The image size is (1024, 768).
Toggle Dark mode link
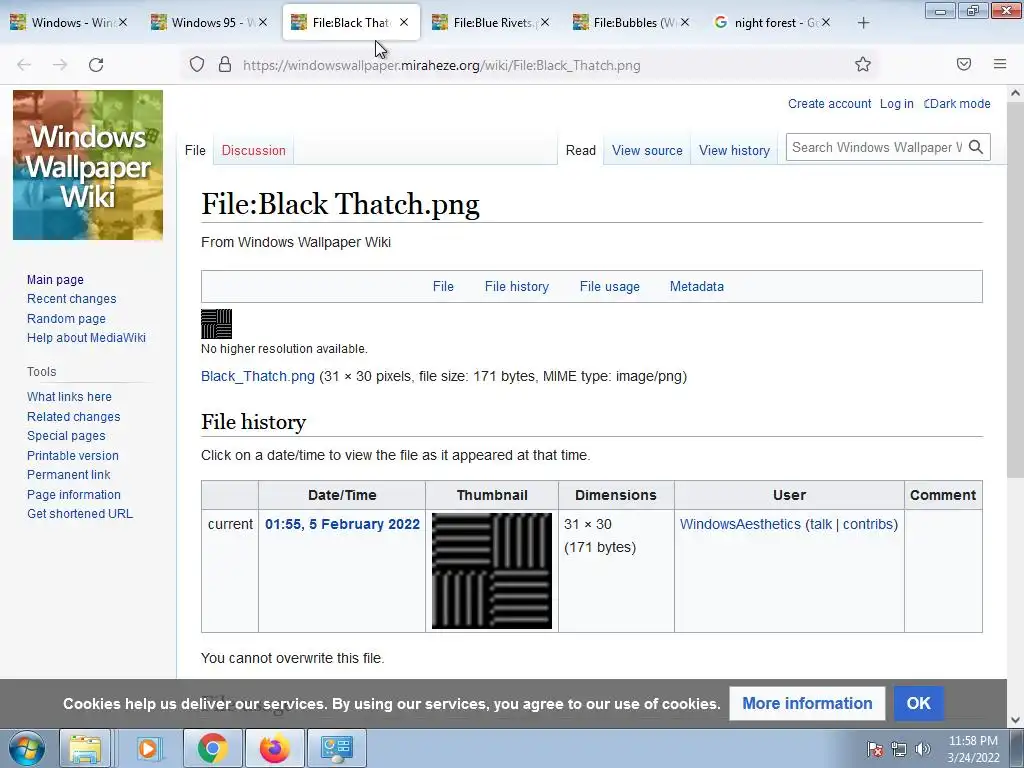[x=957, y=103]
